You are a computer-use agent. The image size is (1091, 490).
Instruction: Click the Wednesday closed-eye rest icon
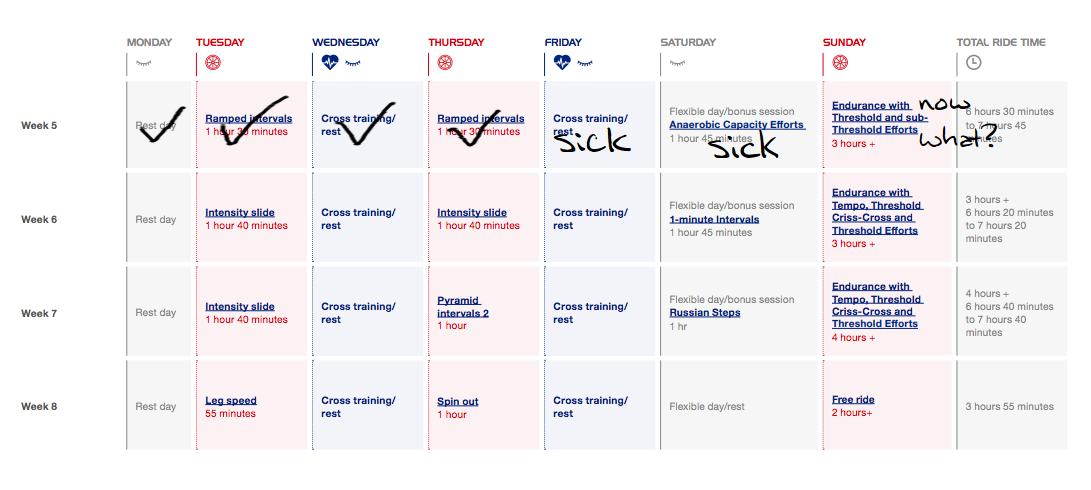point(353,62)
